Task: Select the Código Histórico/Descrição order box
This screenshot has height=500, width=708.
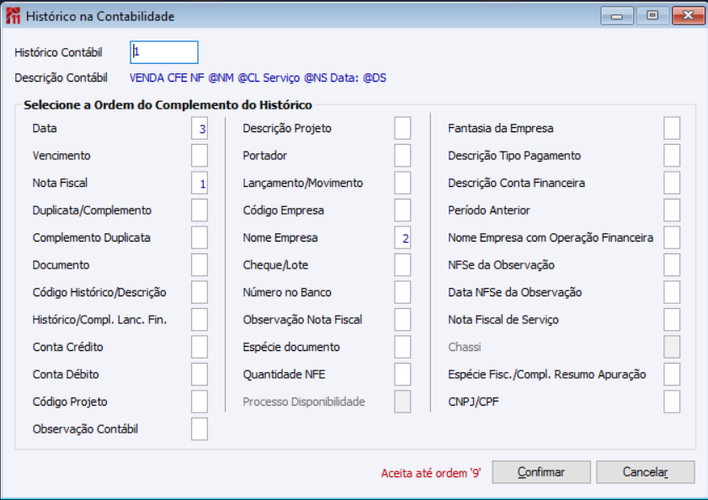Action: [199, 292]
